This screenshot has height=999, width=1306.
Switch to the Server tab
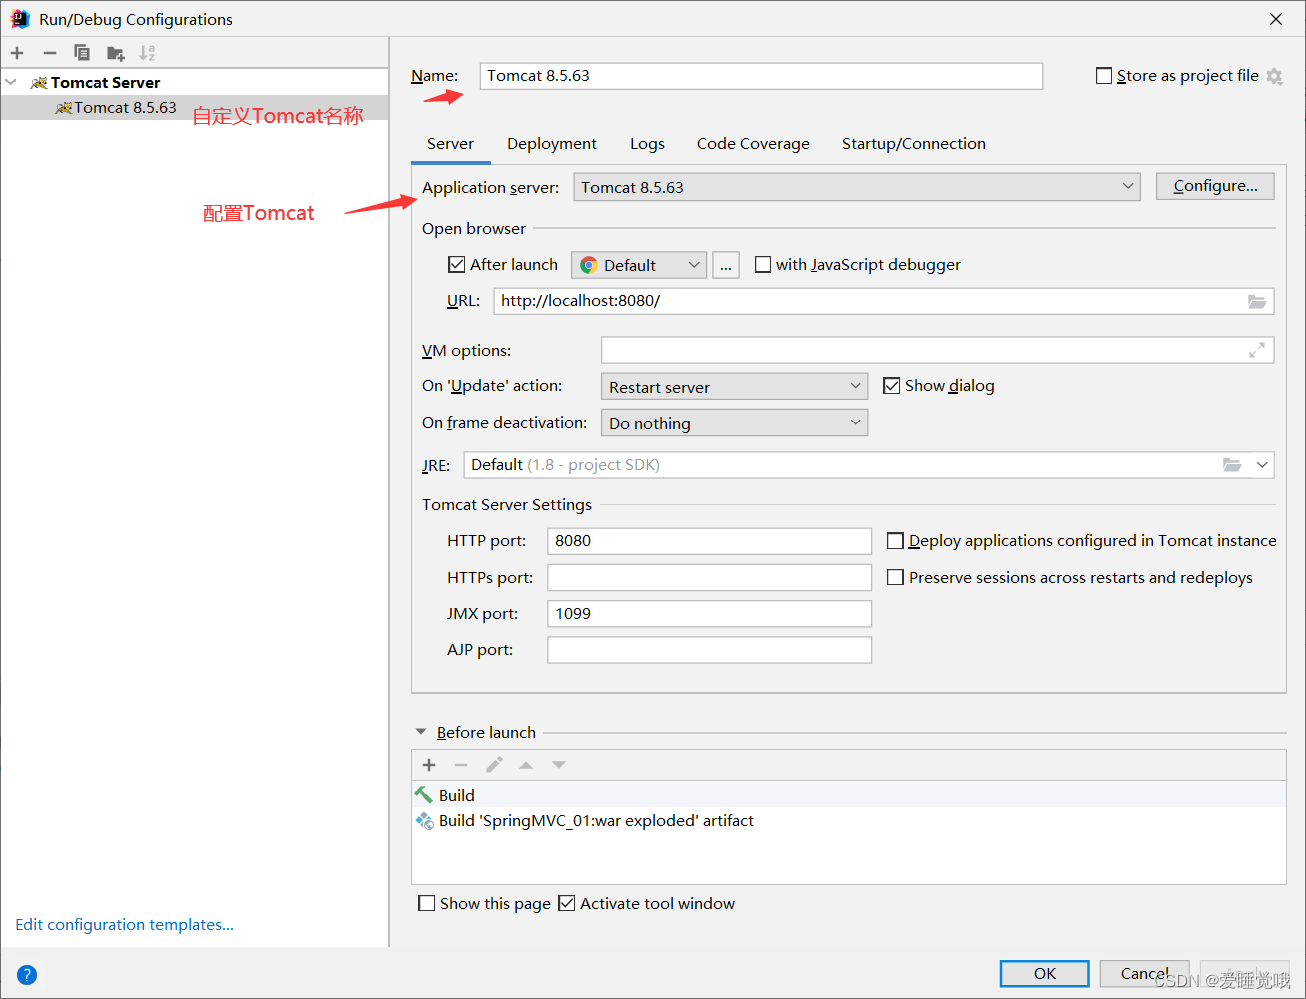(x=450, y=144)
